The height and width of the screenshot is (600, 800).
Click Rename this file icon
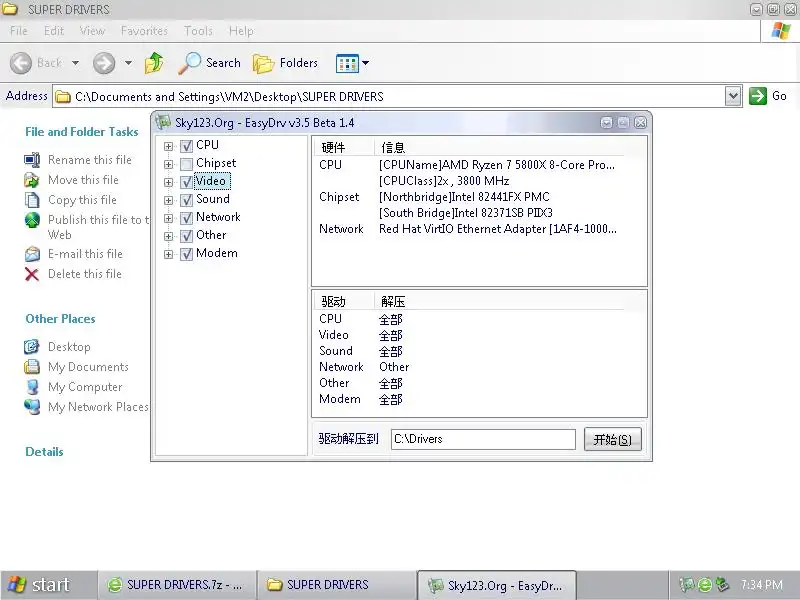pyautogui.click(x=32, y=160)
